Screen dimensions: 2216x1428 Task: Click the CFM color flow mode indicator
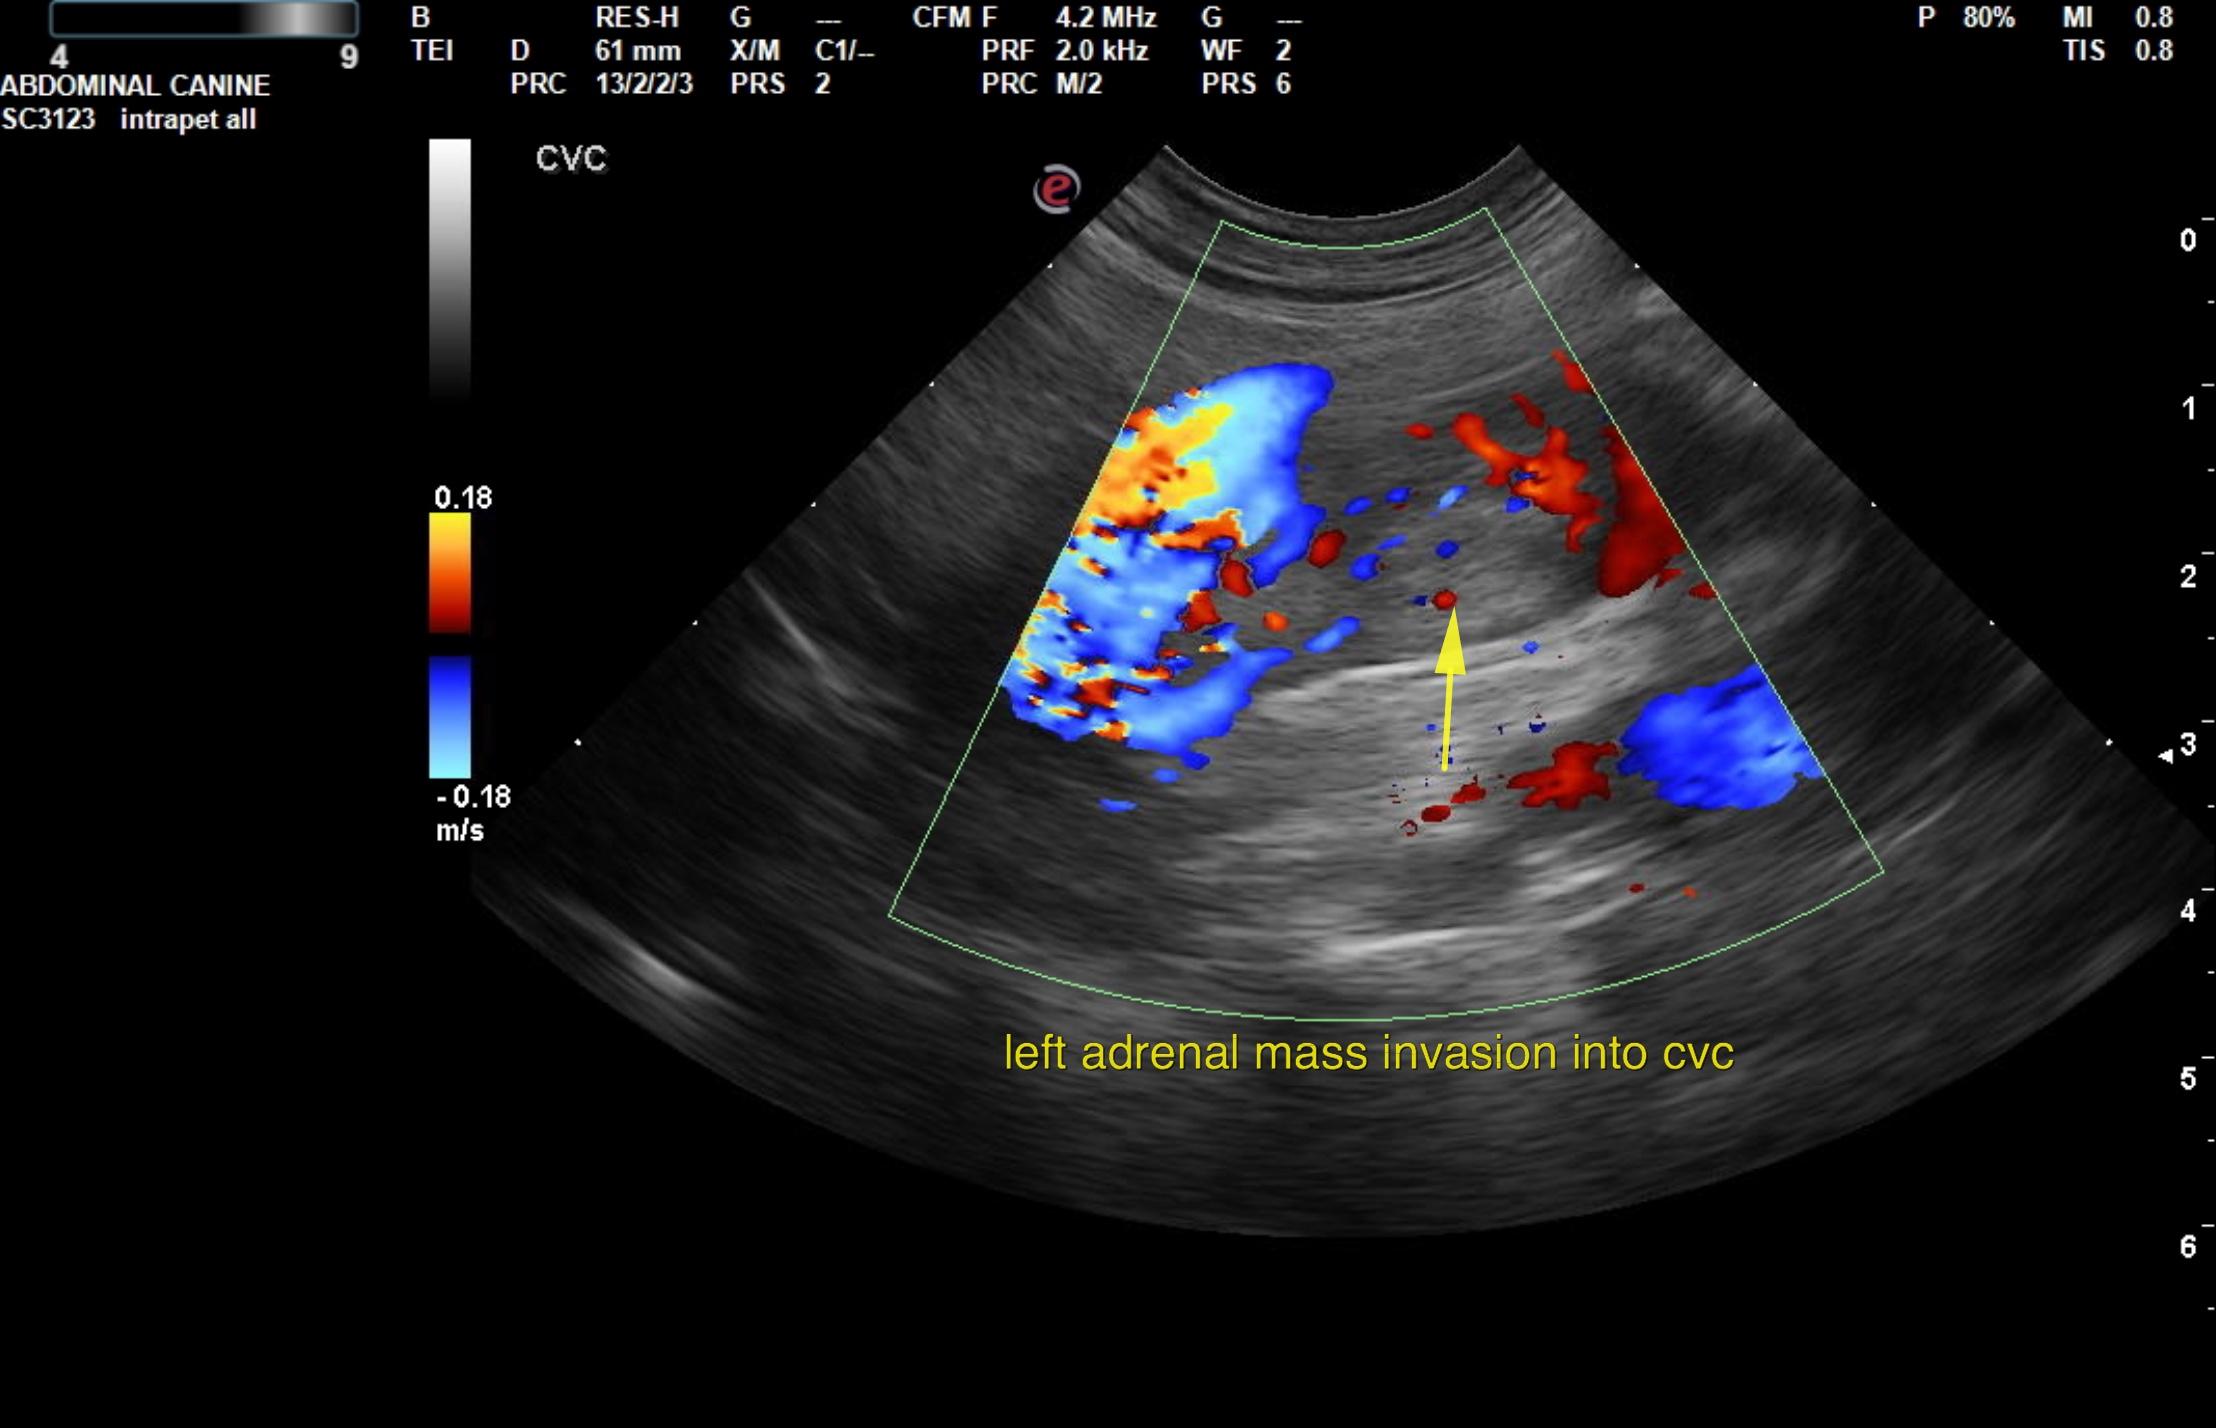[x=943, y=18]
